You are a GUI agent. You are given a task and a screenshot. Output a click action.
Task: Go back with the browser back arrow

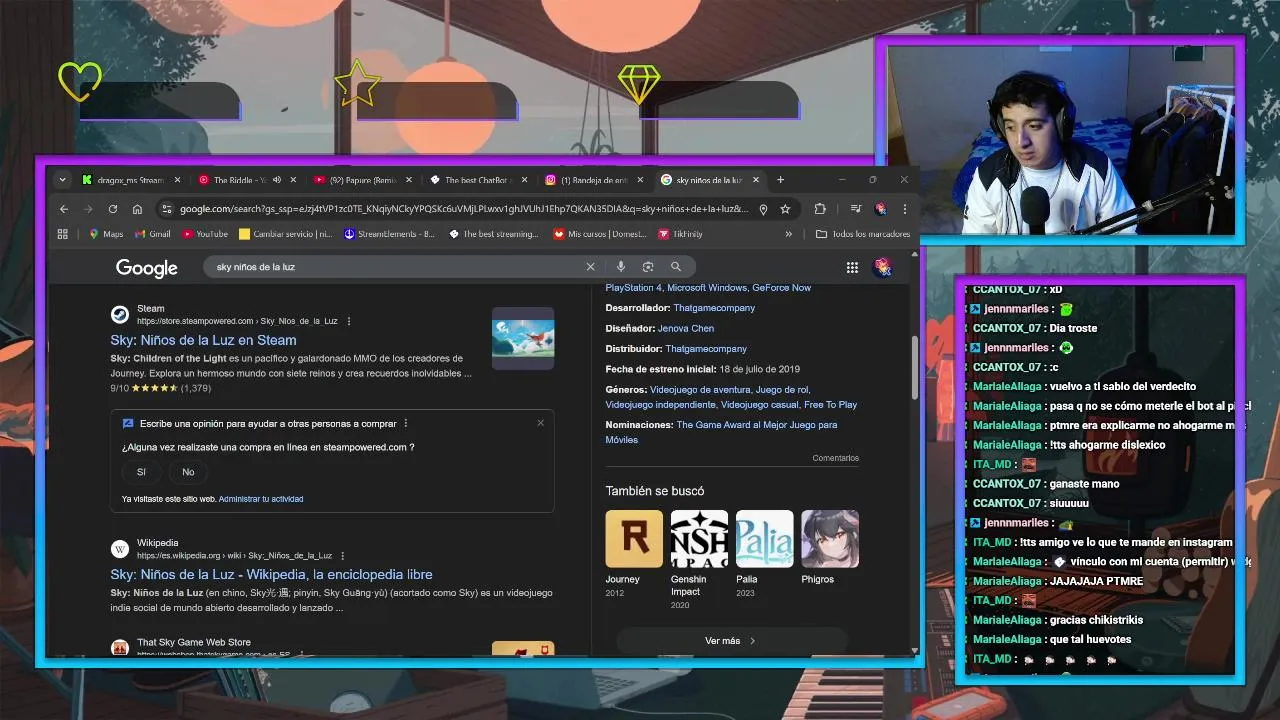64,209
